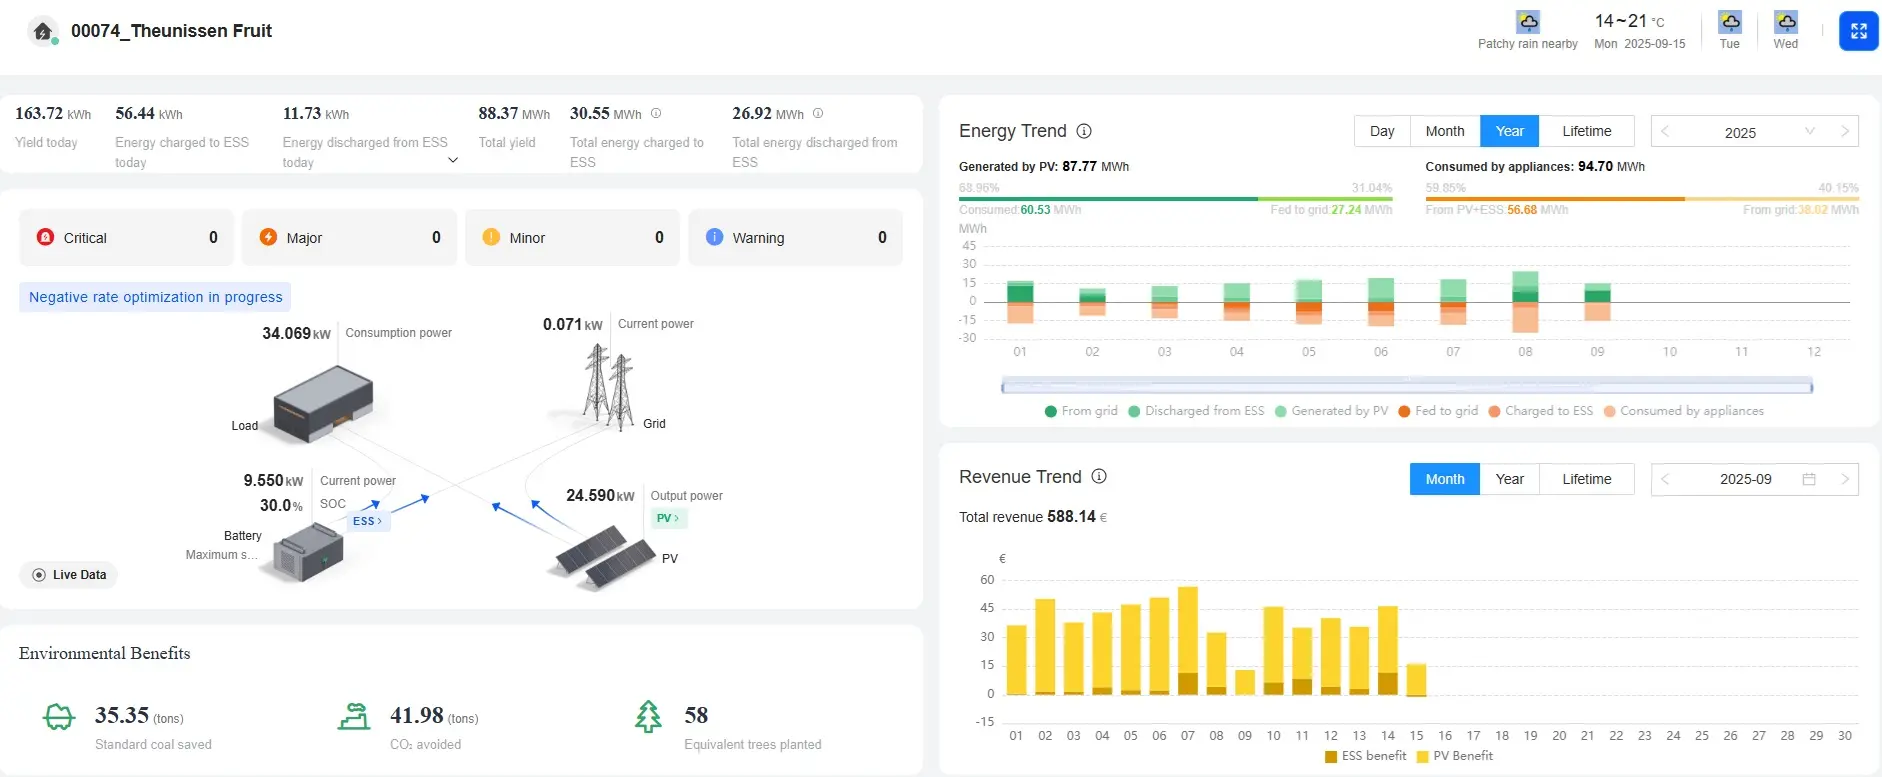The width and height of the screenshot is (1882, 777).
Task: Go to previous year in Energy Trend
Action: click(1665, 132)
